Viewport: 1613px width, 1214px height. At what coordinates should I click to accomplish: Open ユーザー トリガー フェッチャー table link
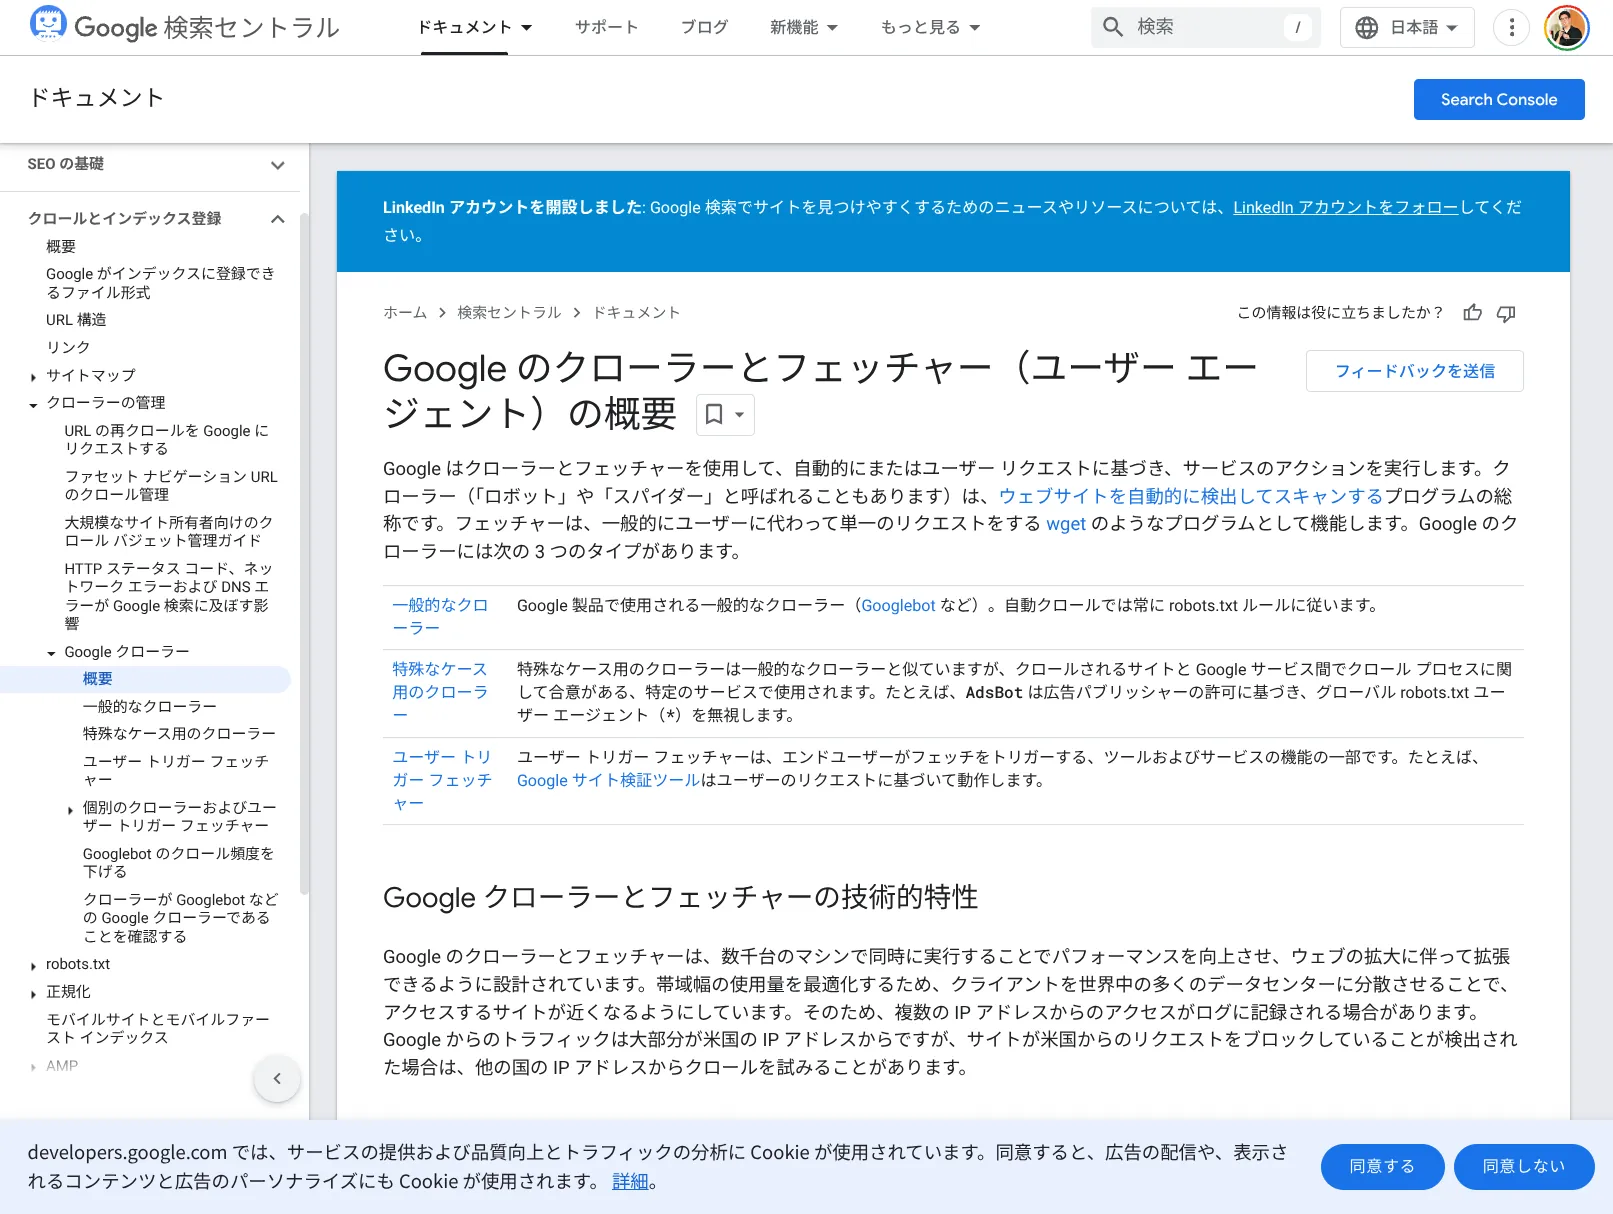tap(442, 780)
